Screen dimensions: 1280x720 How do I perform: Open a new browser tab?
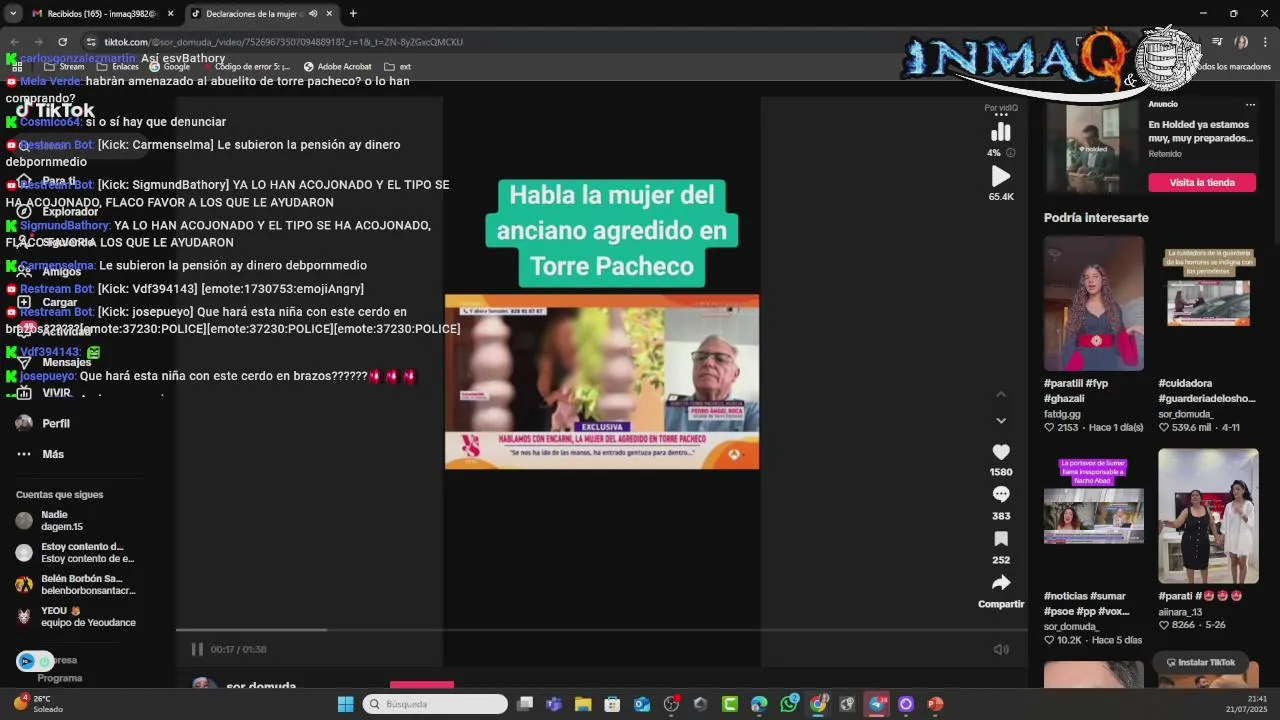(x=353, y=14)
